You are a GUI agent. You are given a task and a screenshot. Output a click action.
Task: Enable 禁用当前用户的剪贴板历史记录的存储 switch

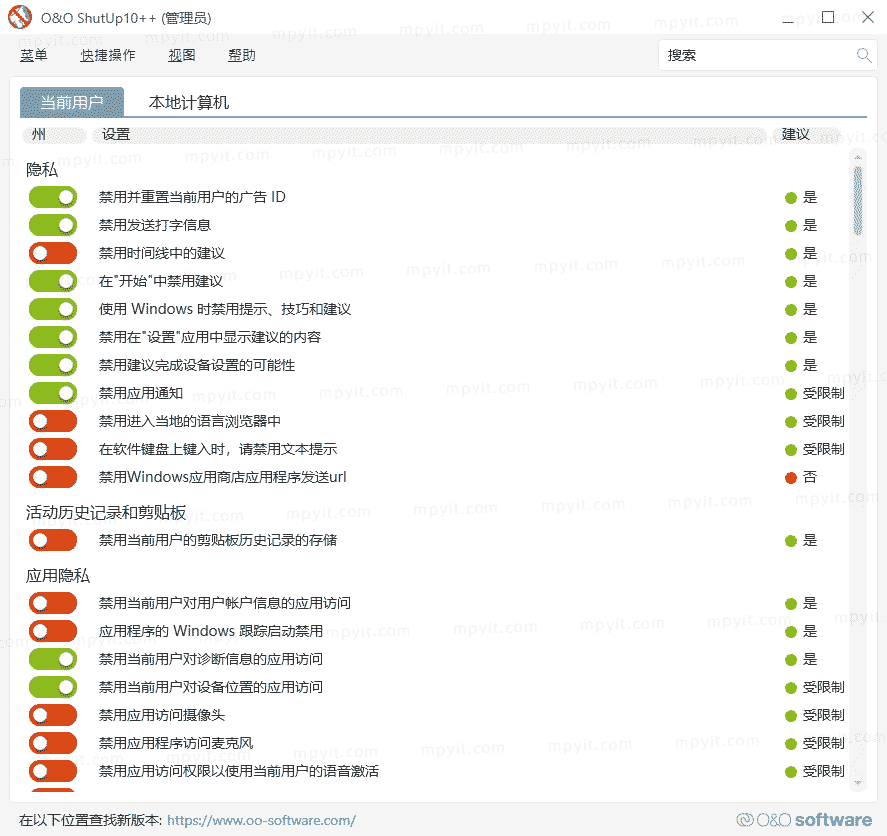coord(53,540)
